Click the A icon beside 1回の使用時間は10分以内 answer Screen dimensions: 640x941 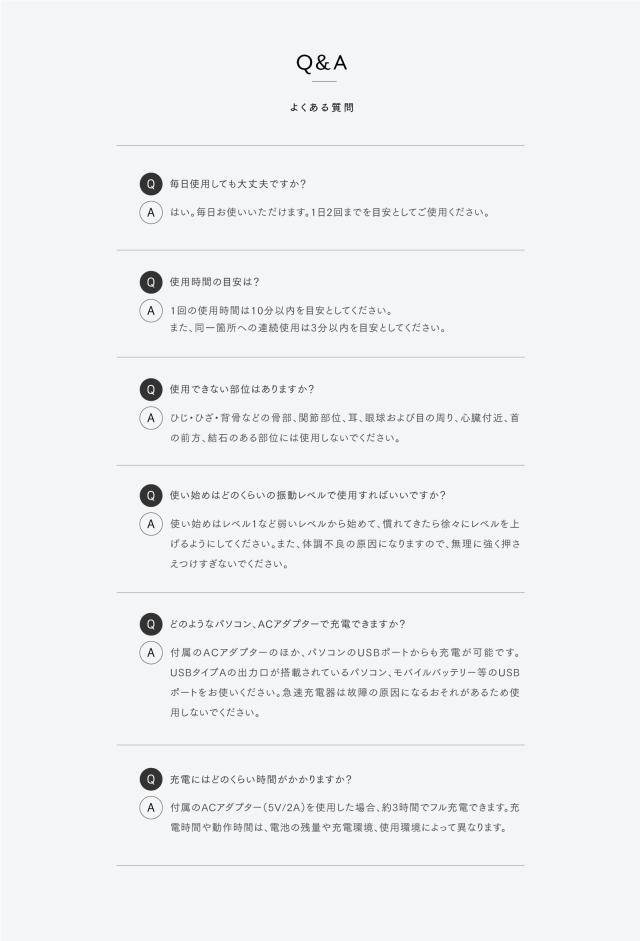point(151,311)
